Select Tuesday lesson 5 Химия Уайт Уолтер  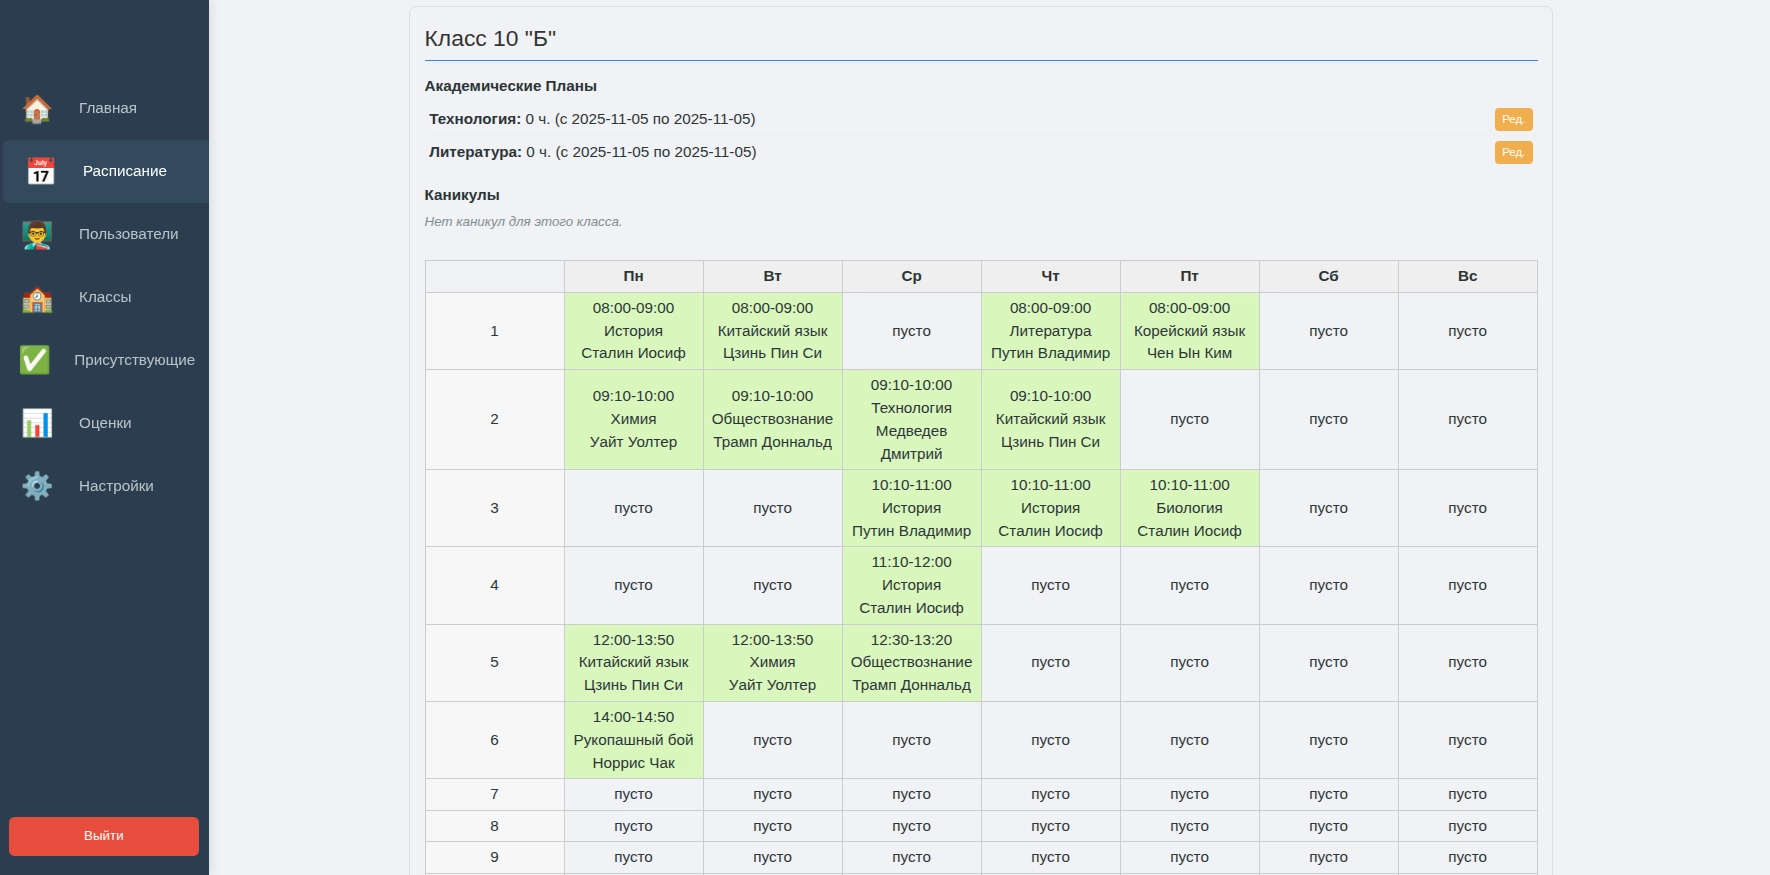click(x=773, y=662)
